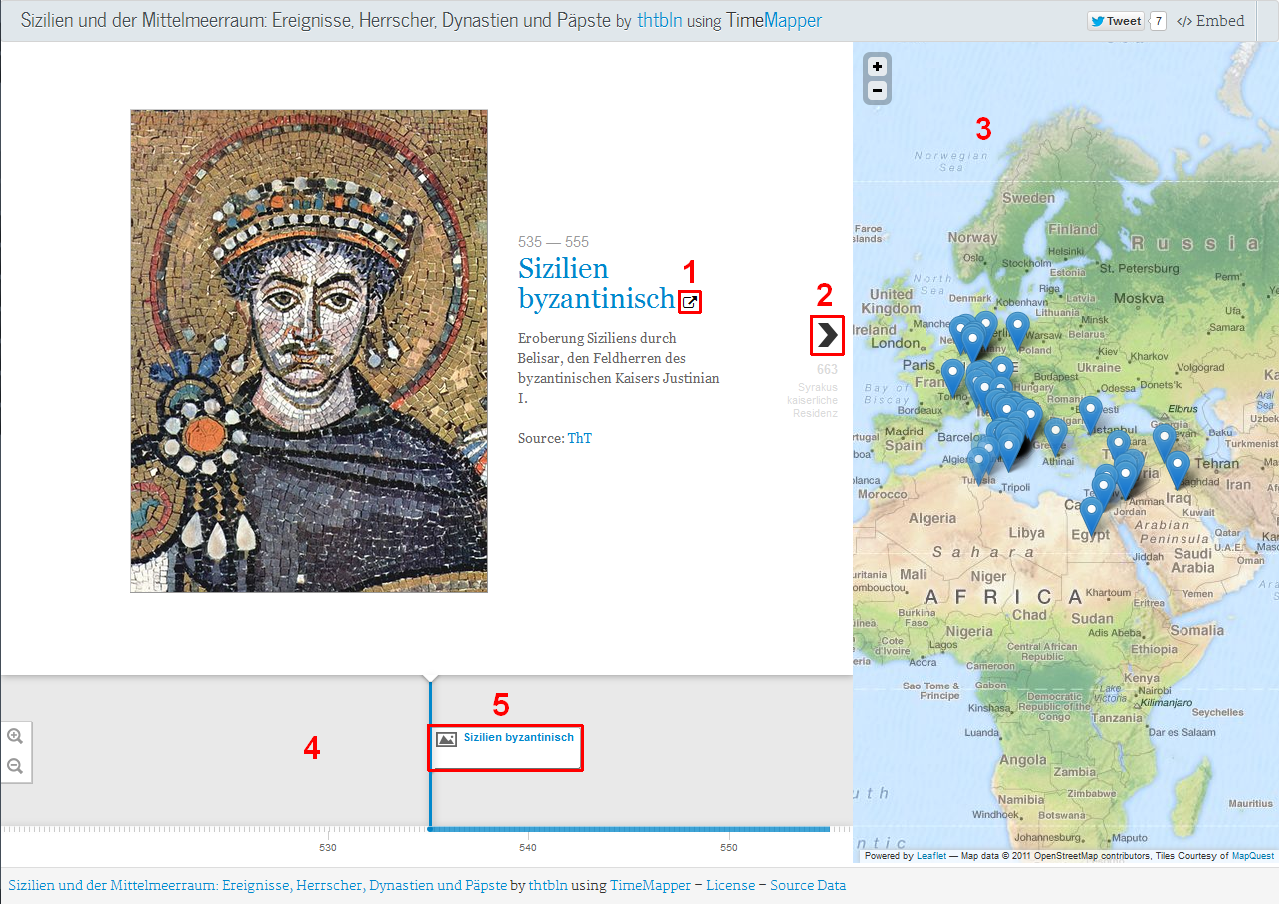Viewport: 1279px width, 904px height.
Task: Open thtbln link in footer
Action: coord(548,885)
